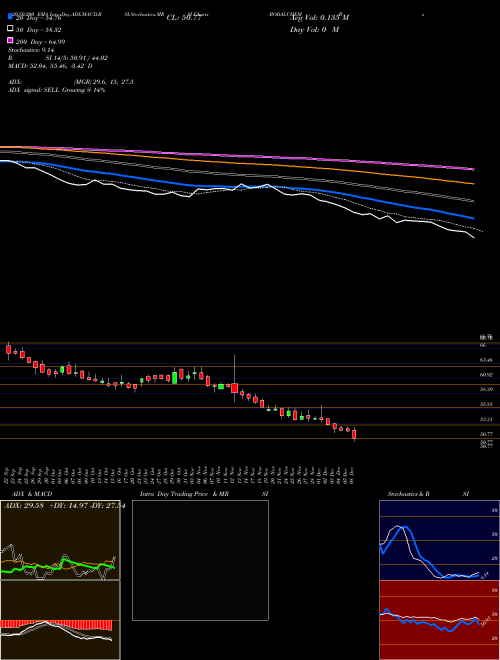This screenshot has width=500, height=660.
Task: Click the 'MACD: 52.04, 55.46, -3.42 D' line
Action: [x=50, y=66]
